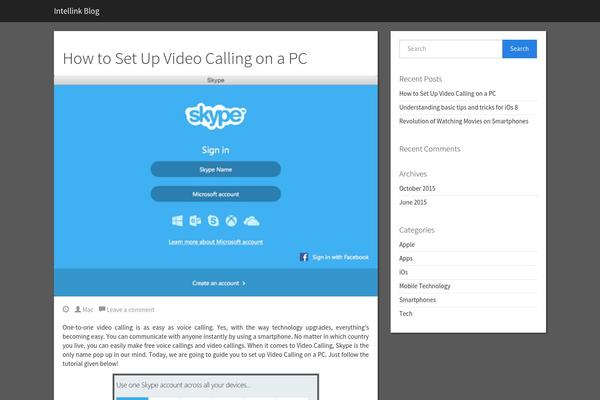The width and height of the screenshot is (600, 400).
Task: Click the OneDrive cloud icon
Action: [x=251, y=221]
